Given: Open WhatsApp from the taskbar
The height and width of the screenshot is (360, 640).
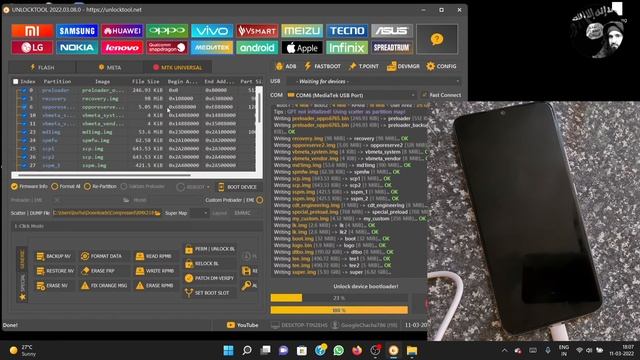Looking at the screenshot, I should tap(338, 350).
